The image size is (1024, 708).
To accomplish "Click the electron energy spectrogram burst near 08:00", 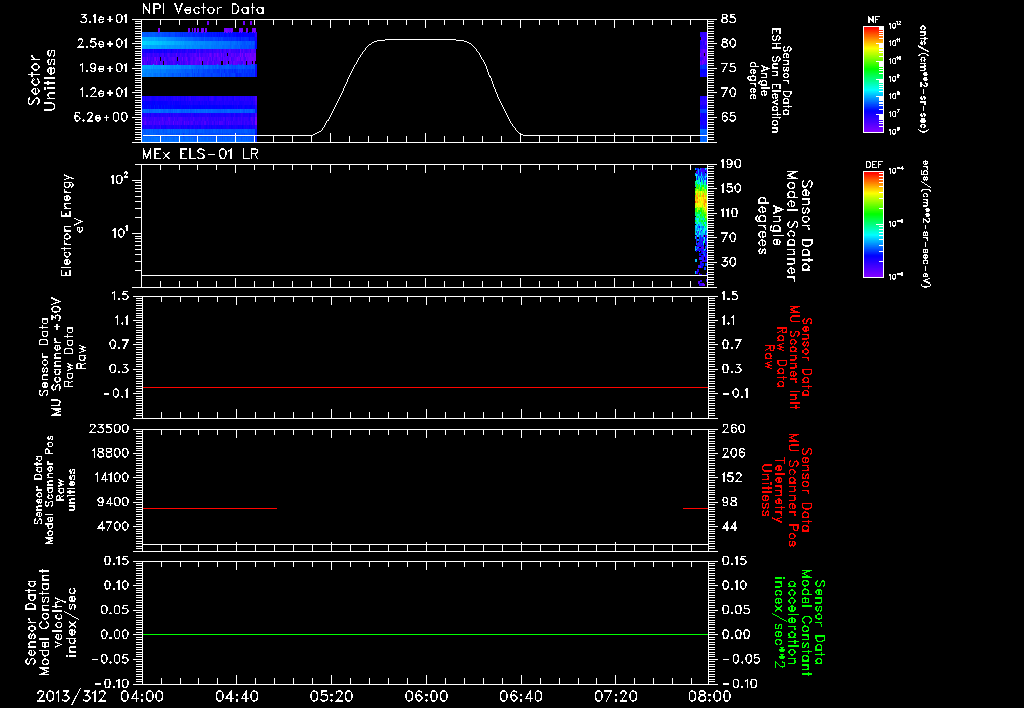I will click(x=701, y=225).
